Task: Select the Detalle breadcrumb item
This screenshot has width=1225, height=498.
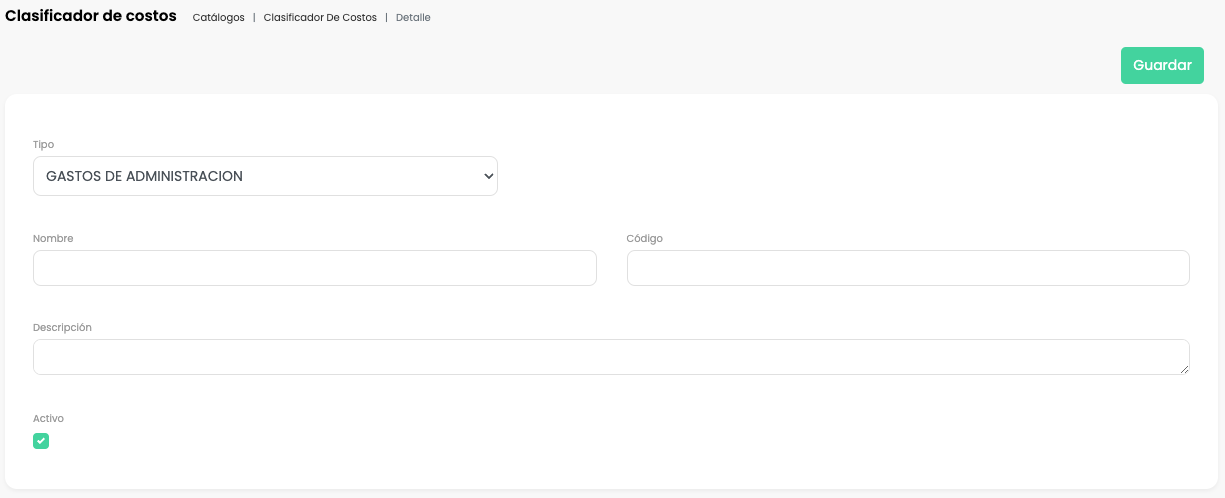Action: coord(413,18)
